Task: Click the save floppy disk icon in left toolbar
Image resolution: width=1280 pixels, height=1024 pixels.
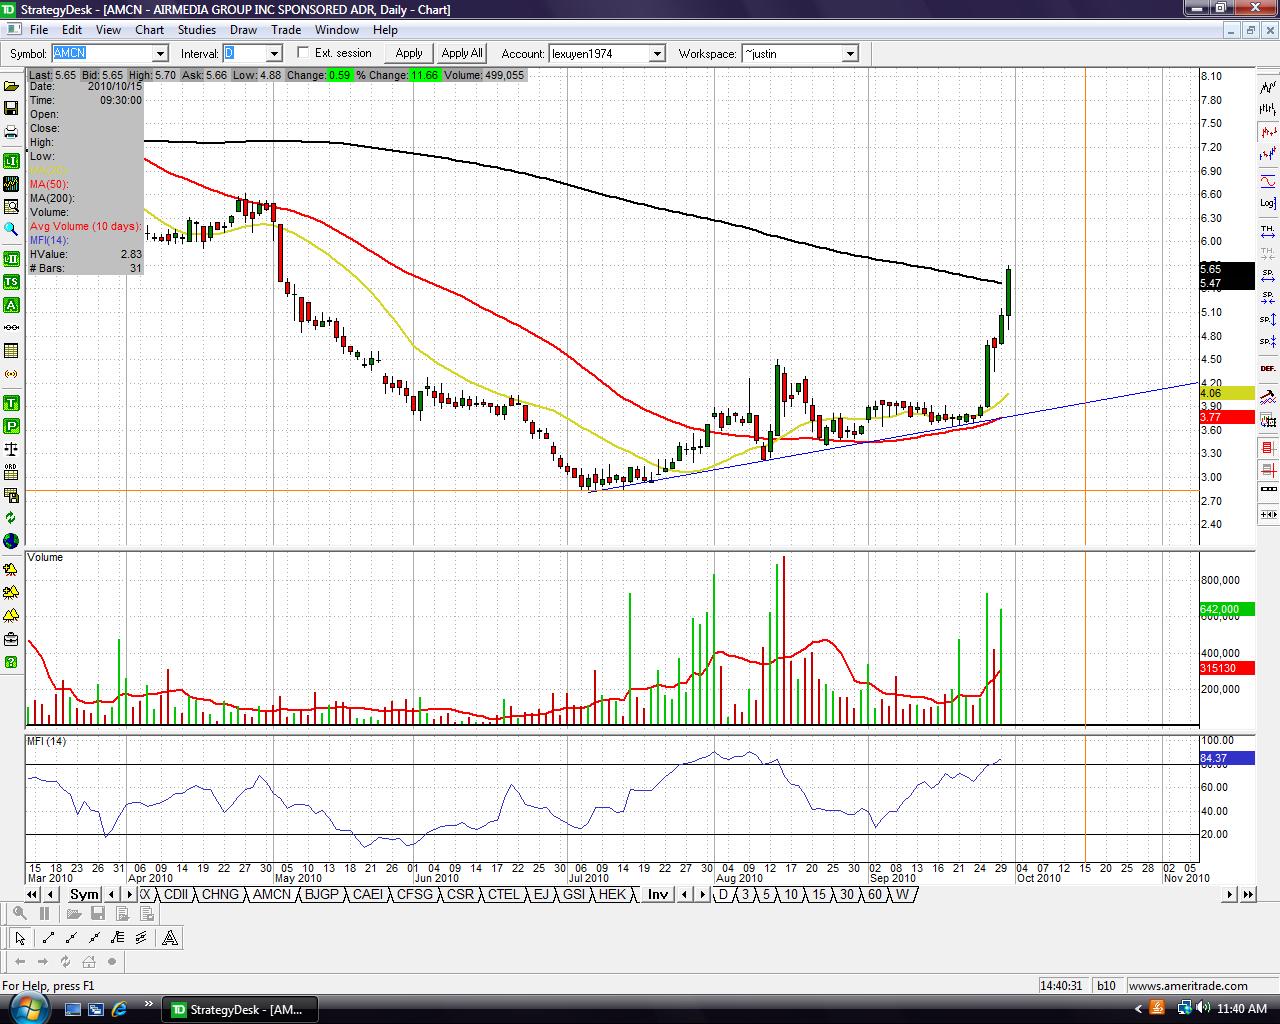Action: click(11, 108)
